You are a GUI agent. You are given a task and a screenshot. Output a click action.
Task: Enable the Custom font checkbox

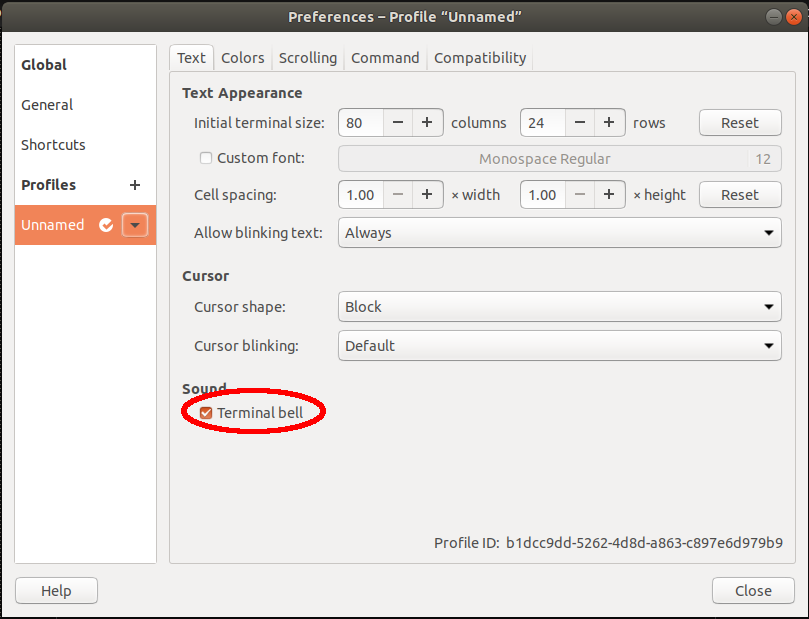[x=206, y=158]
